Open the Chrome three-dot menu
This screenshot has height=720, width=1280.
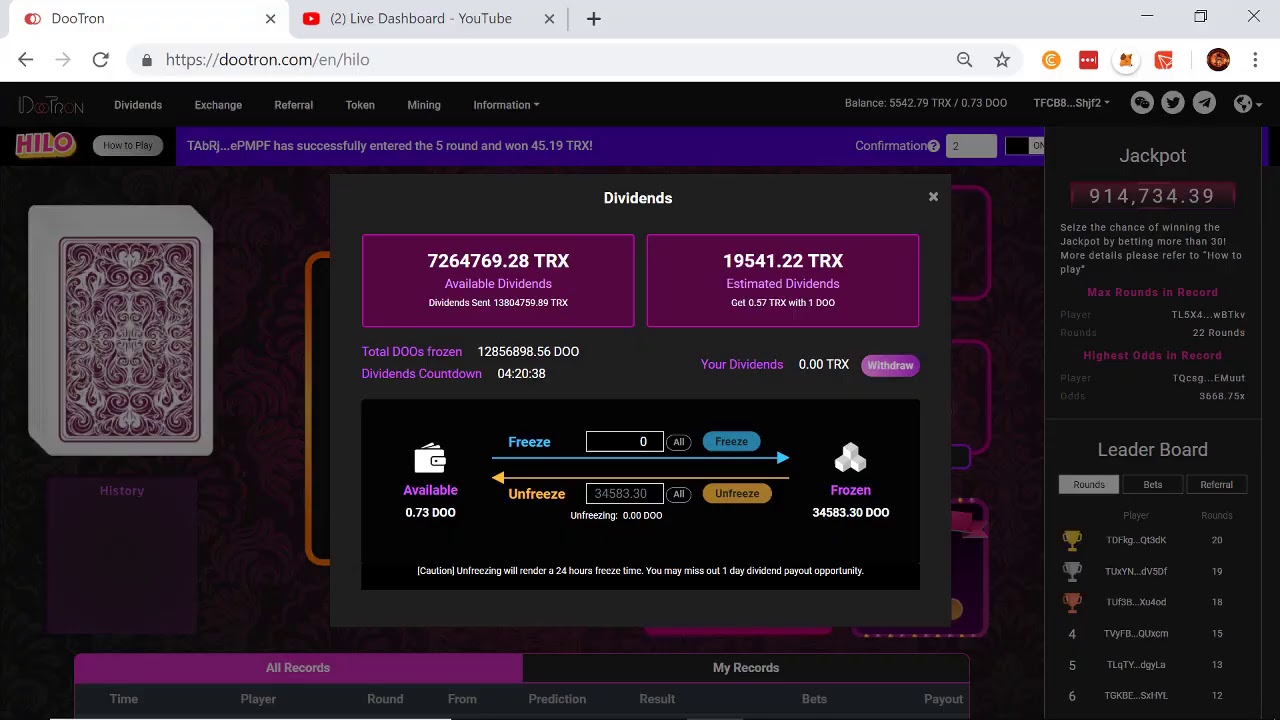pyautogui.click(x=1255, y=60)
